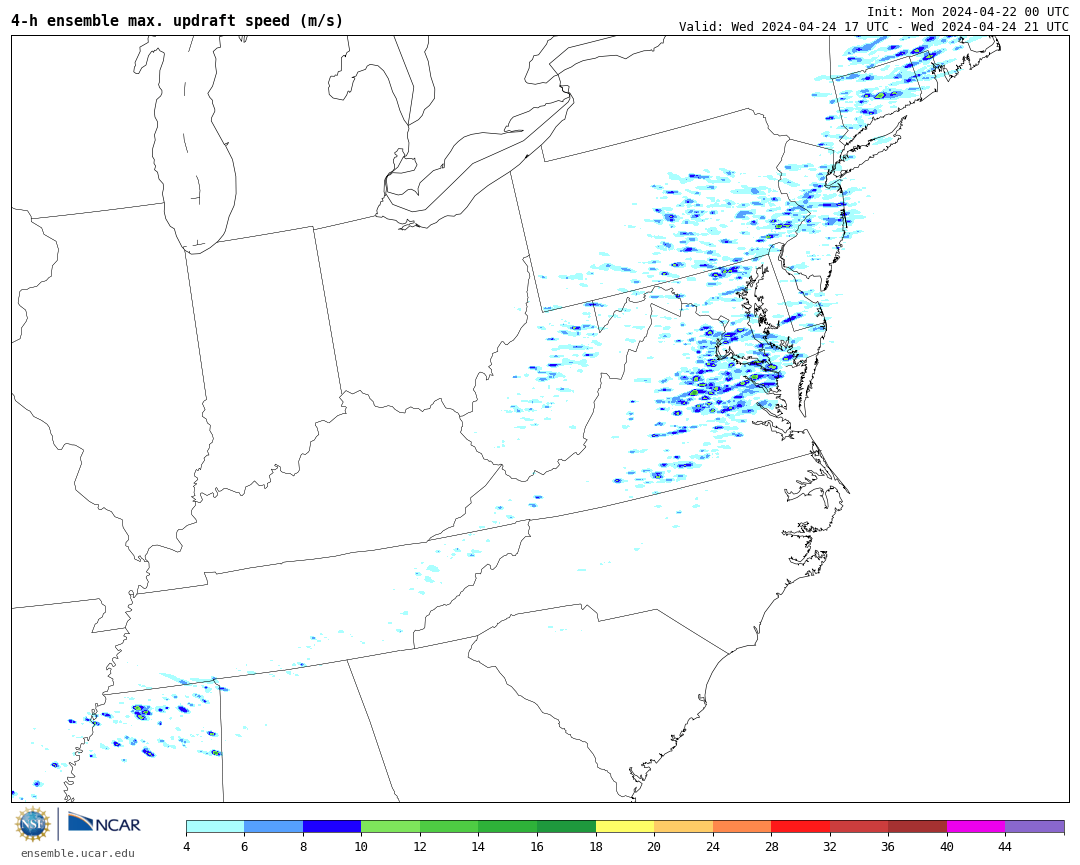
Task: Click the colorbar label '20'
Action: coord(654,846)
